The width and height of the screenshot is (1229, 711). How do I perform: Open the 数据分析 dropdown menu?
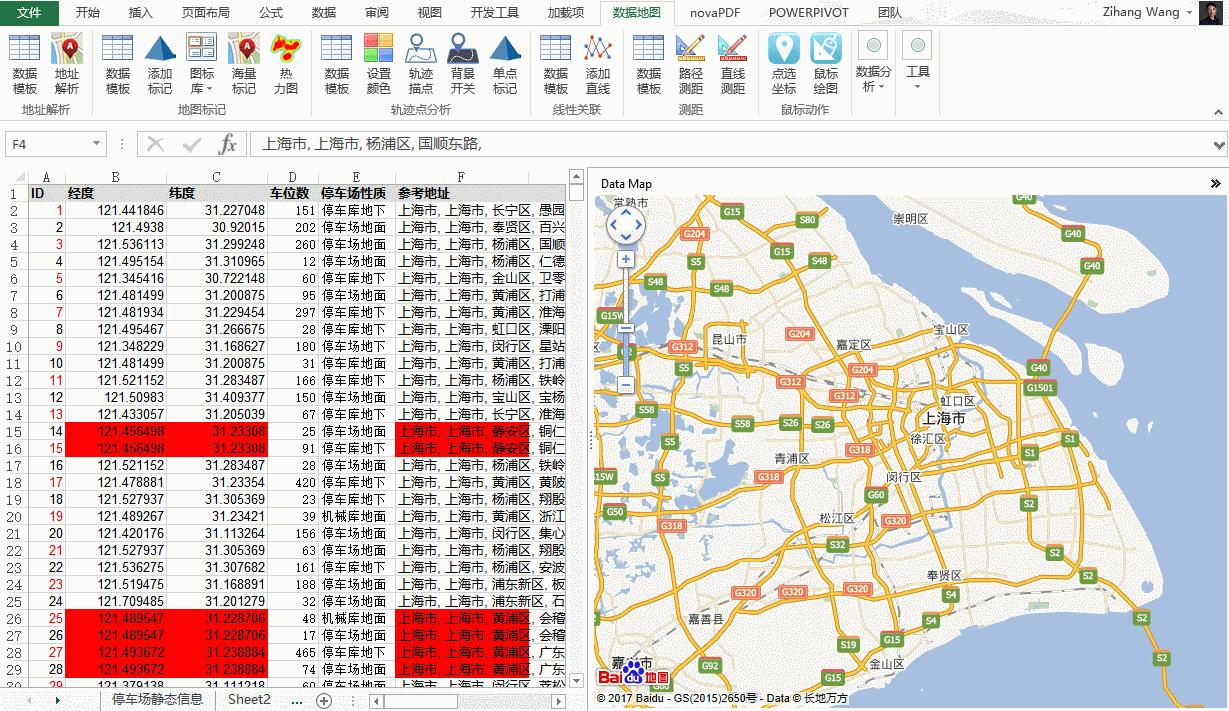874,62
